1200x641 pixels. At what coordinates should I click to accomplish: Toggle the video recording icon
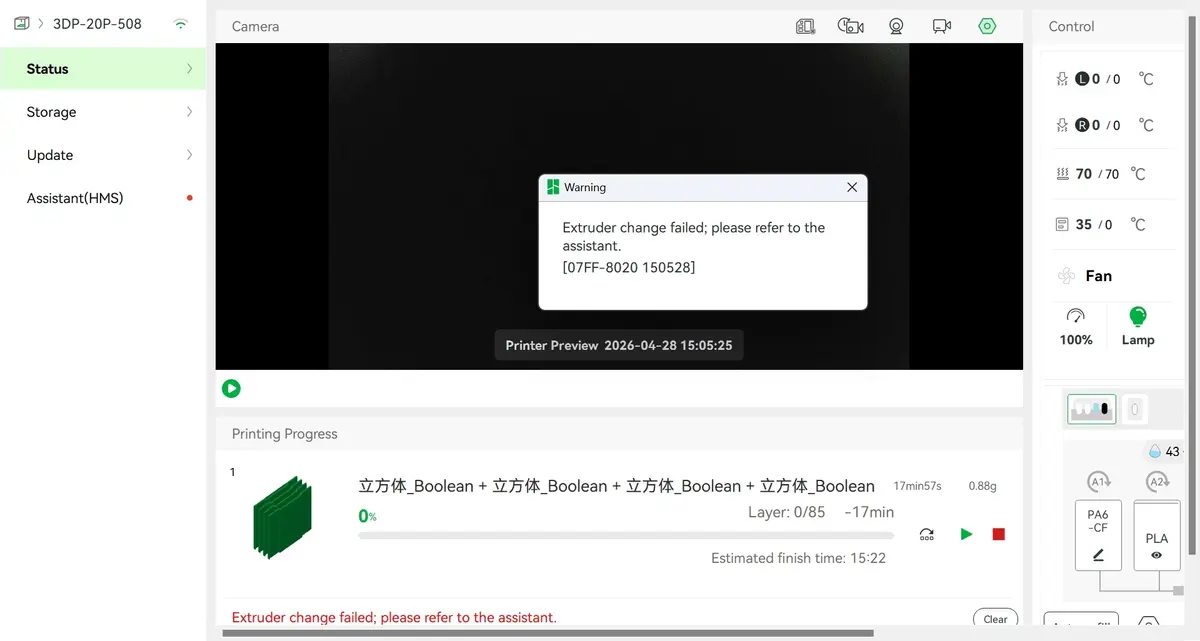click(942, 27)
